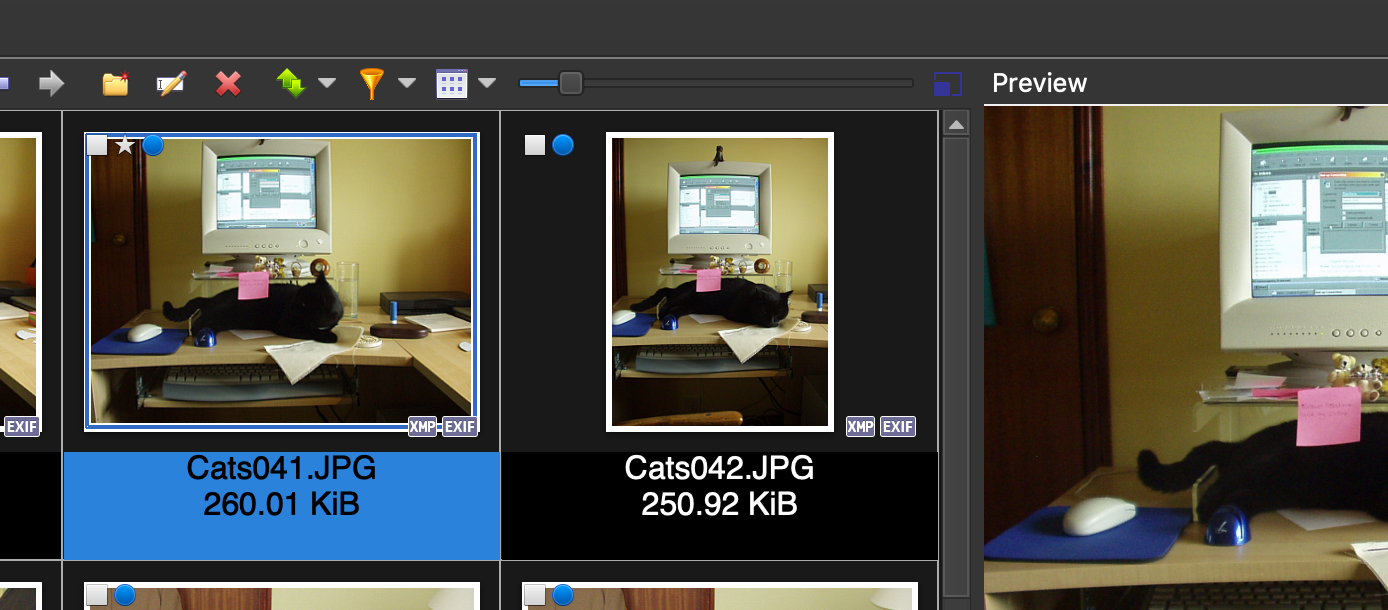Image resolution: width=1388 pixels, height=610 pixels.
Task: Click the blue color label dot on Cats041.JPG
Action: coord(153,146)
